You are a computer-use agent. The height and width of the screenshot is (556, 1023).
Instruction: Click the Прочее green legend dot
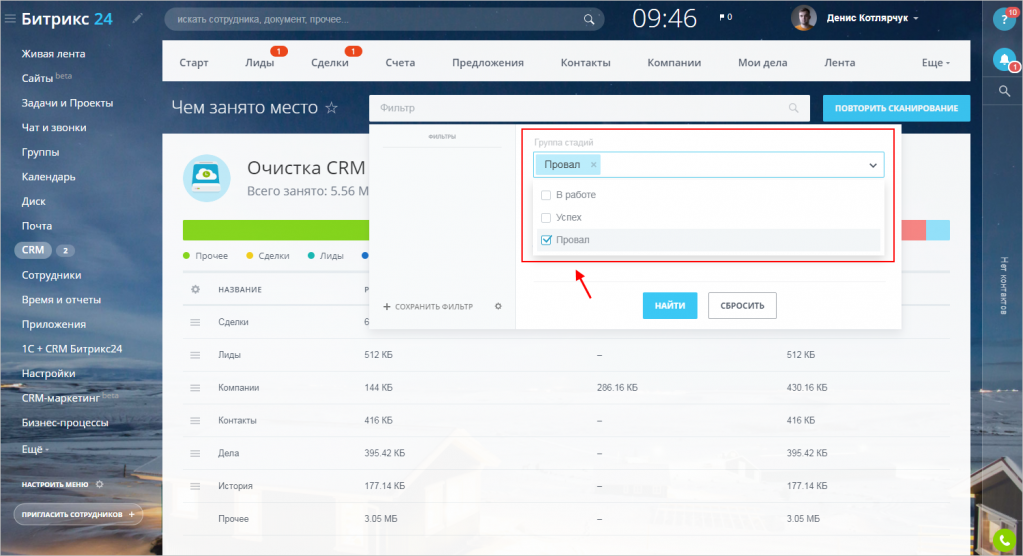pos(187,256)
